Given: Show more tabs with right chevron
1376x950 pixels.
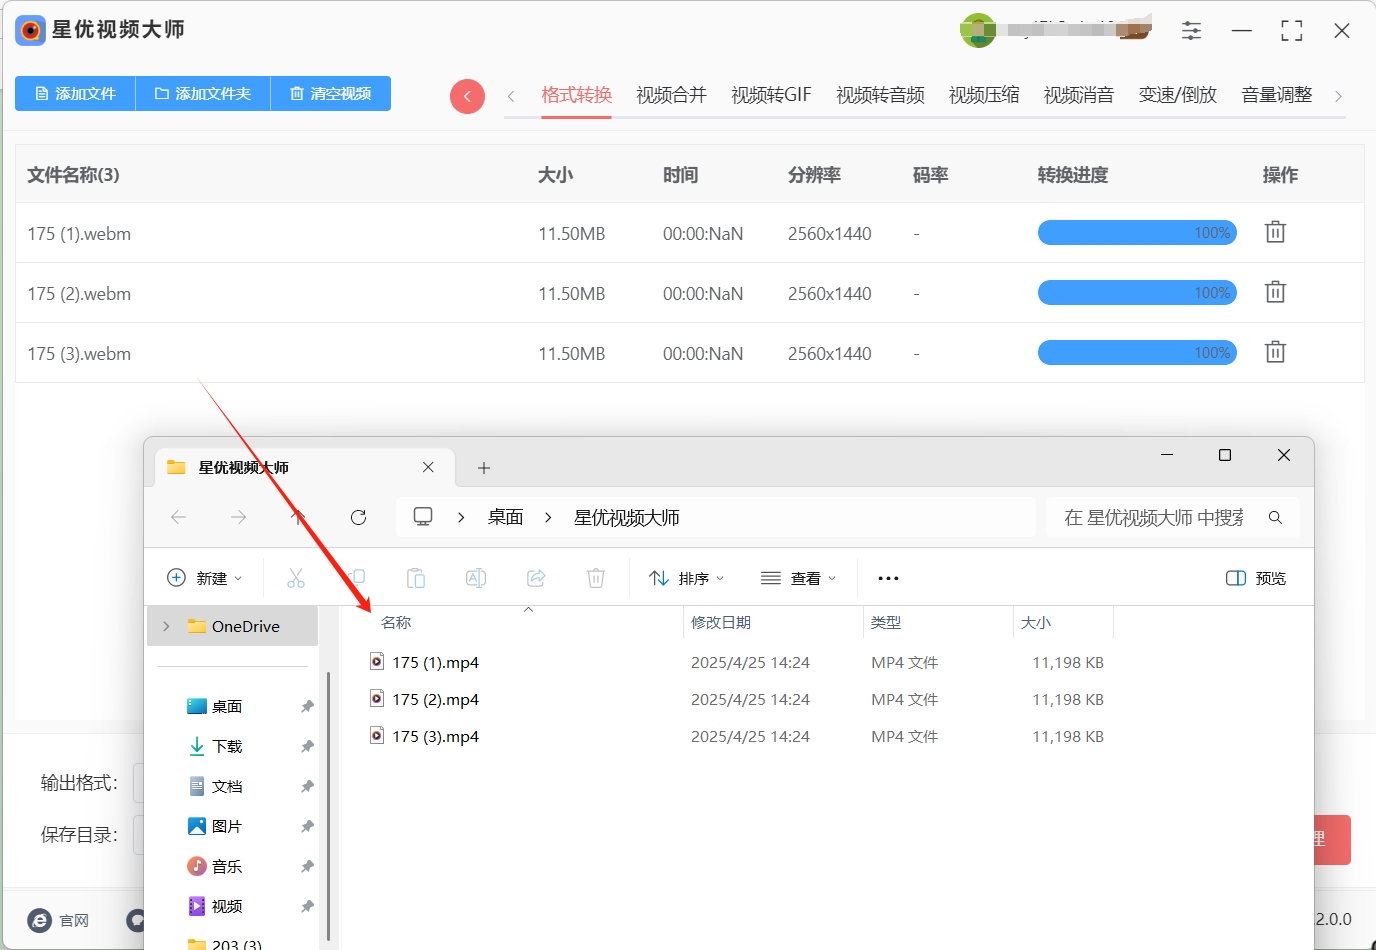Looking at the screenshot, I should pyautogui.click(x=1338, y=96).
